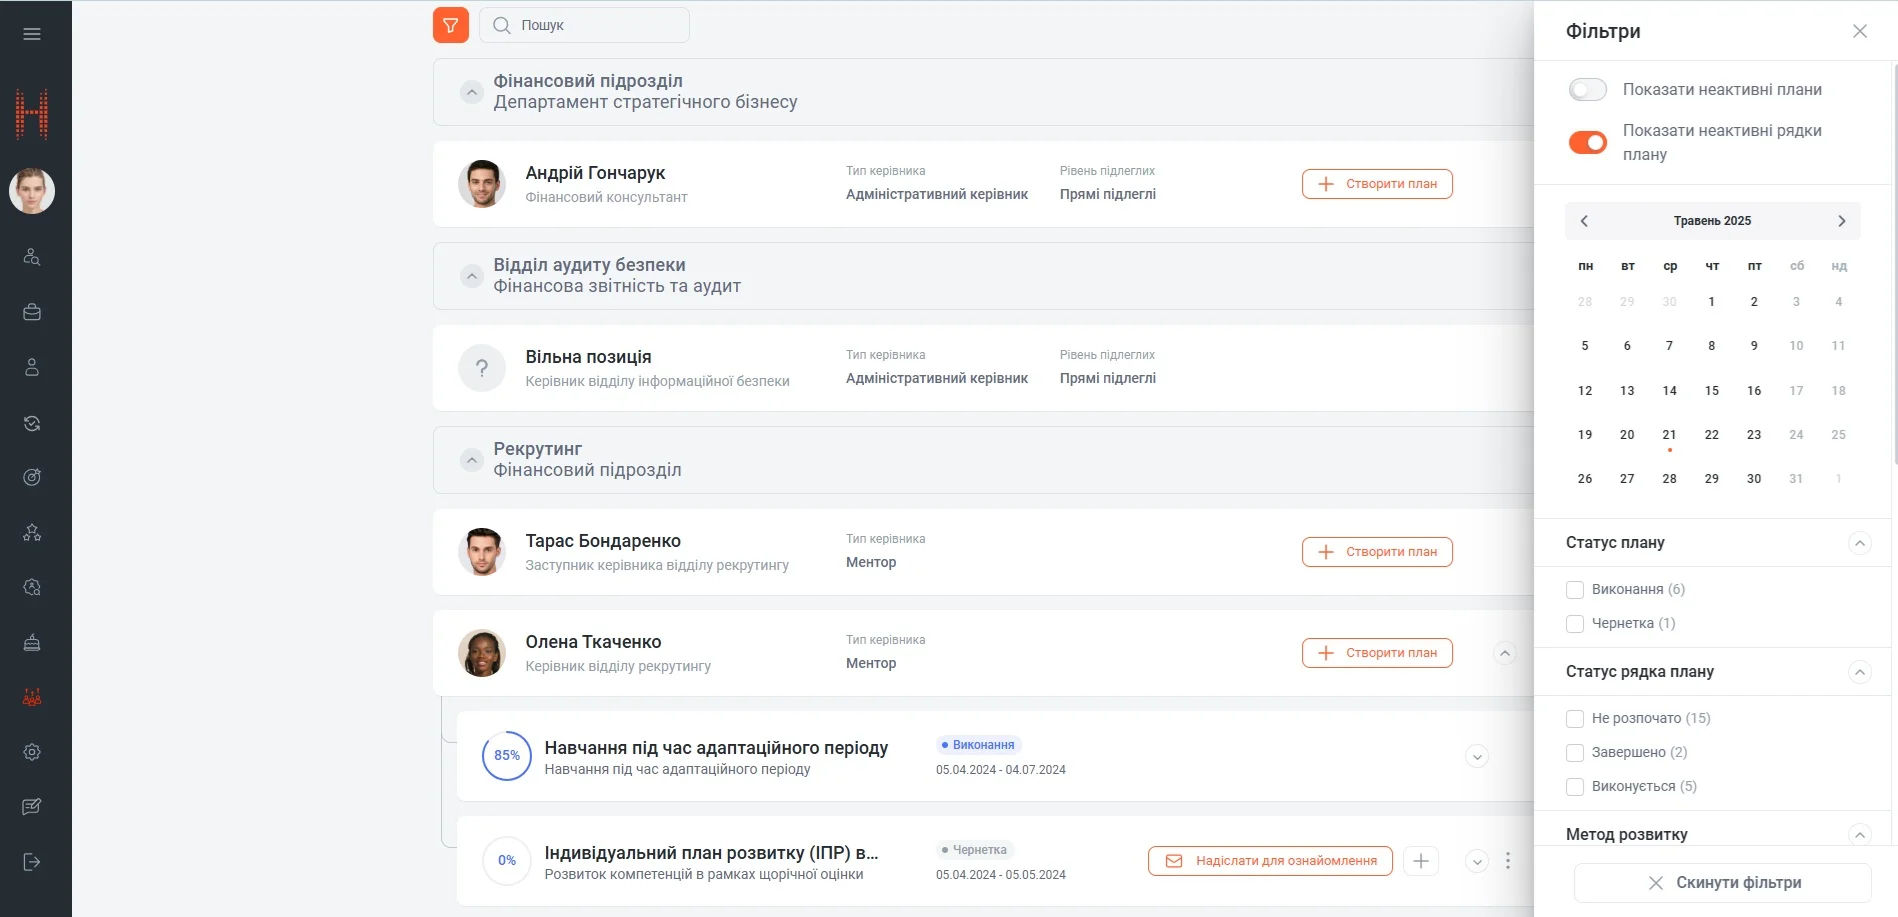This screenshot has width=1898, height=917.
Task: Click the logout icon in sidebar
Action: (x=32, y=862)
